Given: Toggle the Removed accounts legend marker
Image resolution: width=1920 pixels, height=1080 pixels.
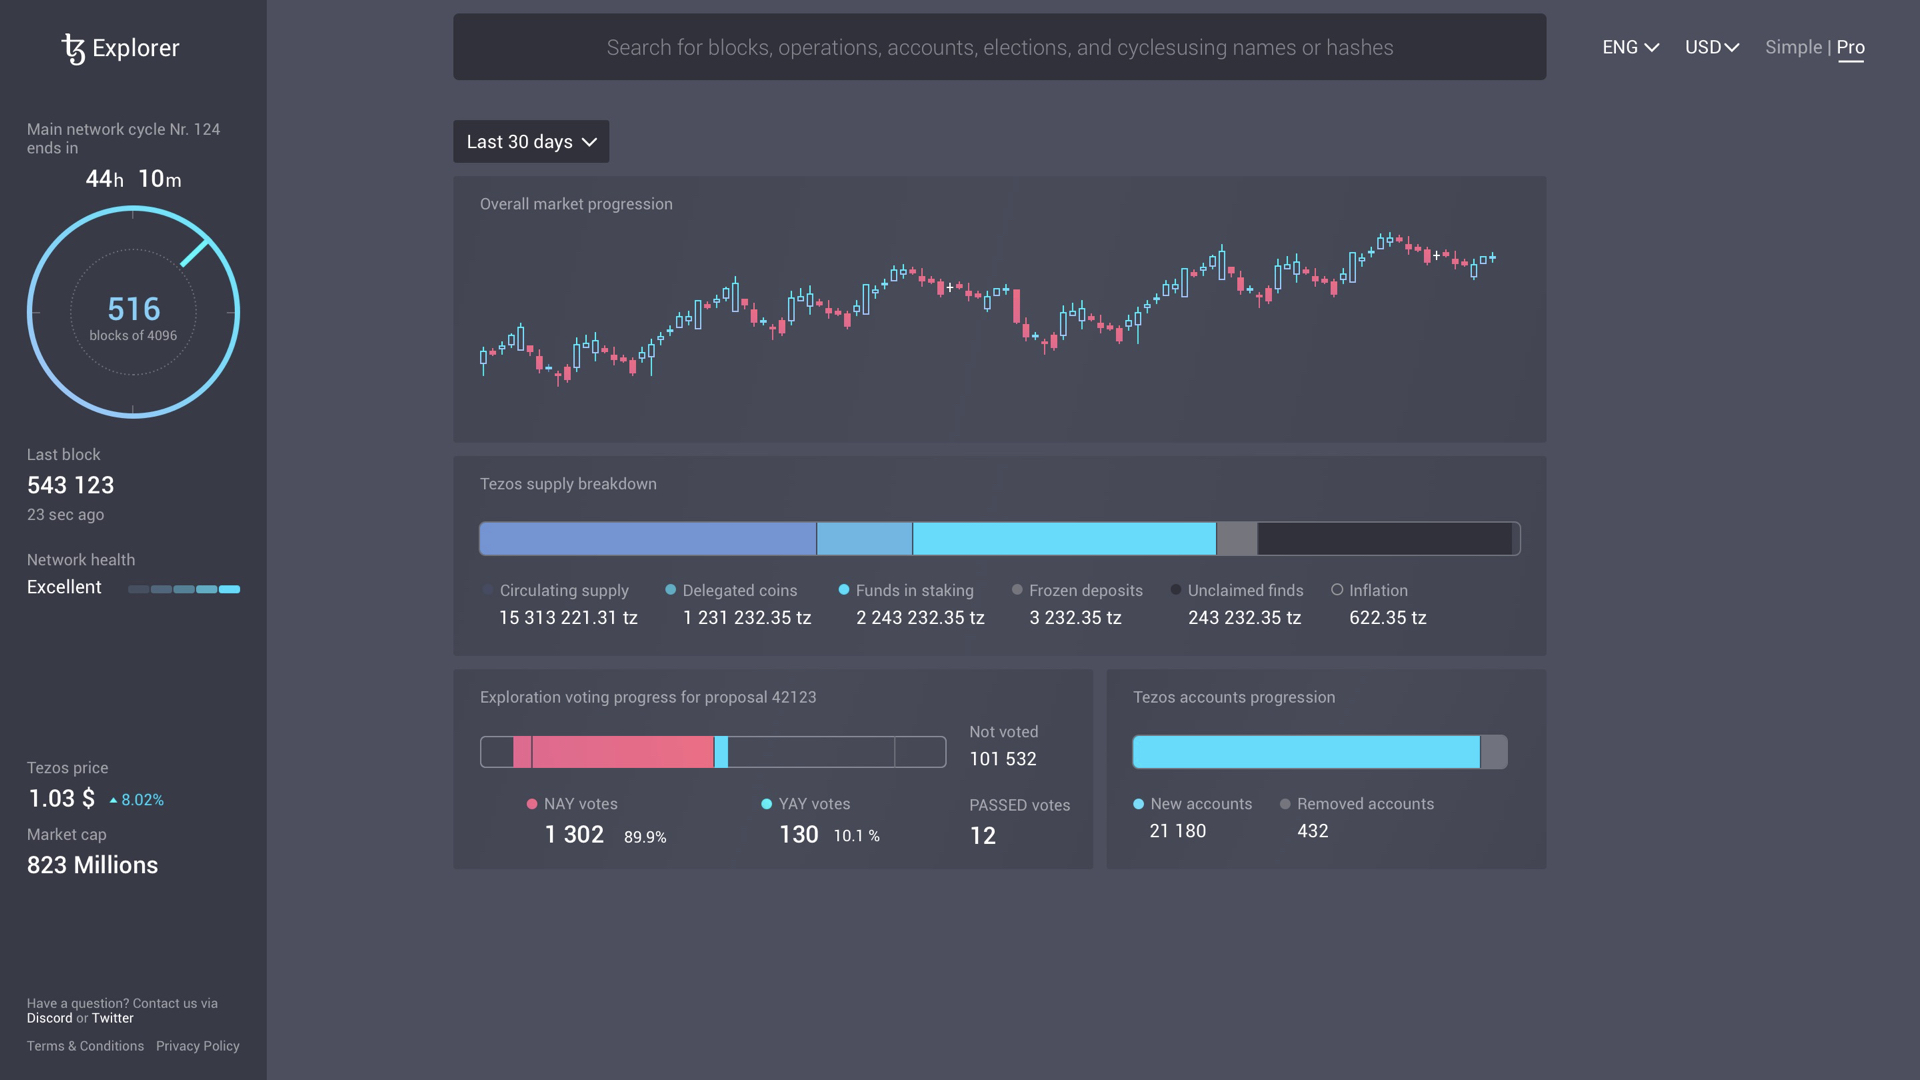Looking at the screenshot, I should [x=1285, y=804].
